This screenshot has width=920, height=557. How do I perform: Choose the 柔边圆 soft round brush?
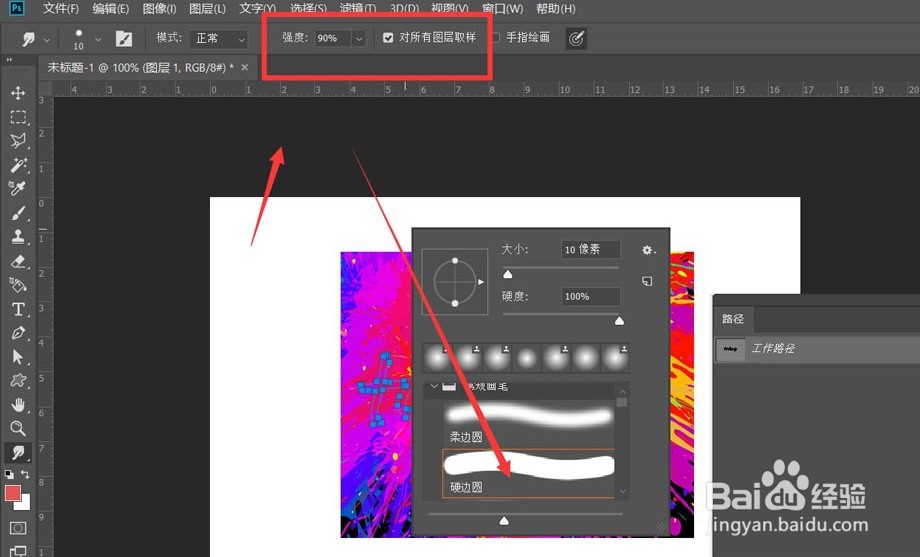[527, 423]
